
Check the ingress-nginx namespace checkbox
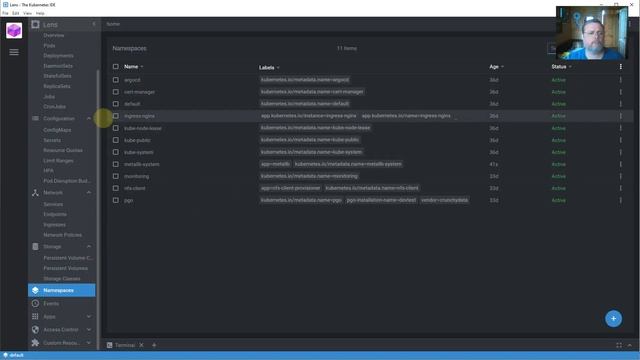(116, 116)
